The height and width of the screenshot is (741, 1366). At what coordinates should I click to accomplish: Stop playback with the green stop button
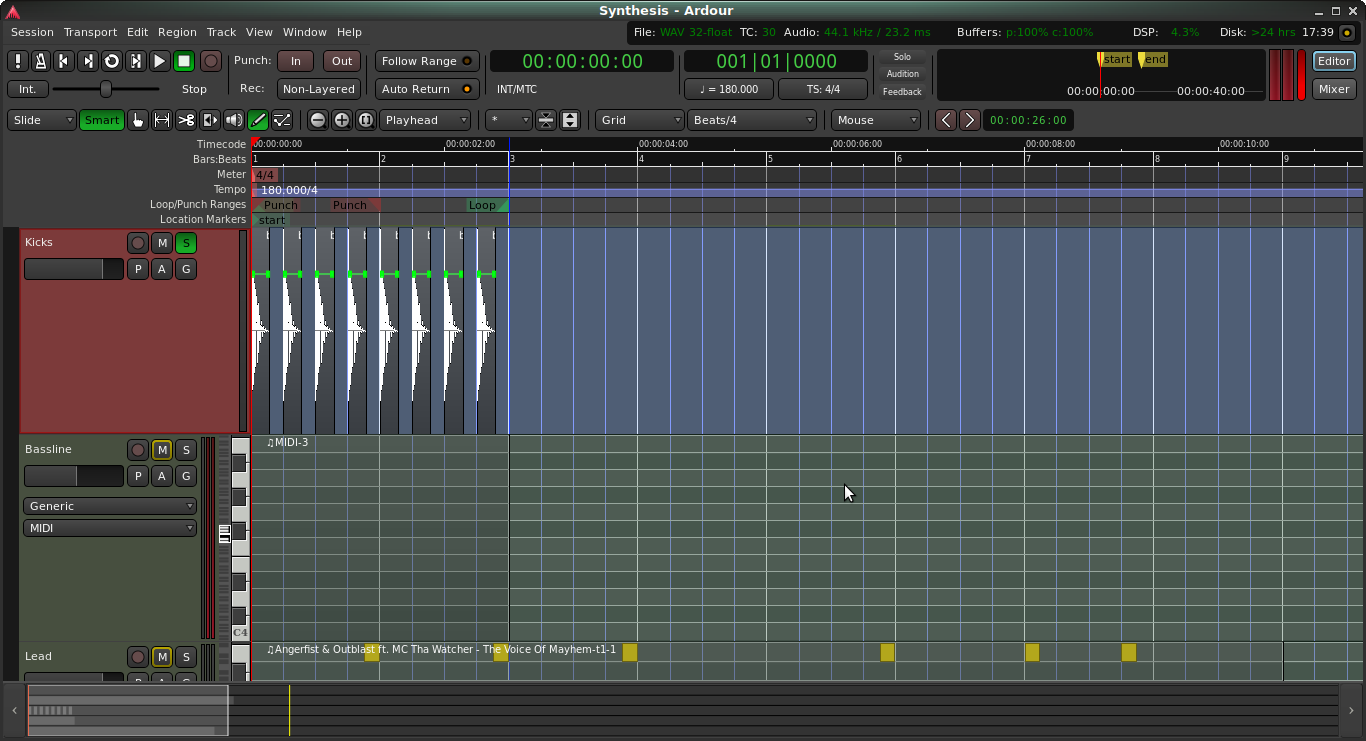pyautogui.click(x=184, y=61)
